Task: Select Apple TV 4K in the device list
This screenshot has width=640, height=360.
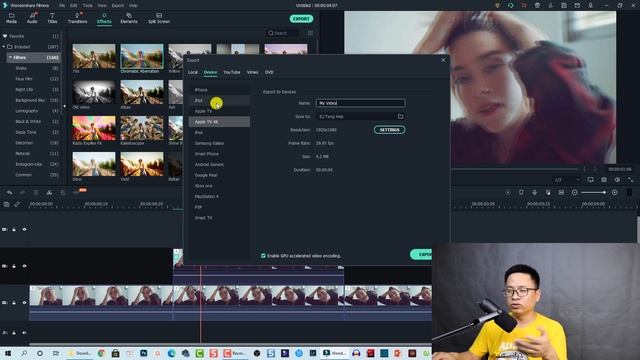Action: [x=219, y=122]
